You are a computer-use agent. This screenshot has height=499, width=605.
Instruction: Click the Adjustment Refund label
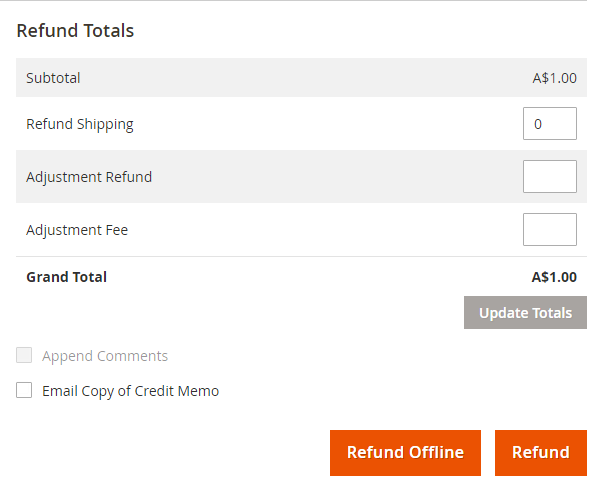coord(89,177)
